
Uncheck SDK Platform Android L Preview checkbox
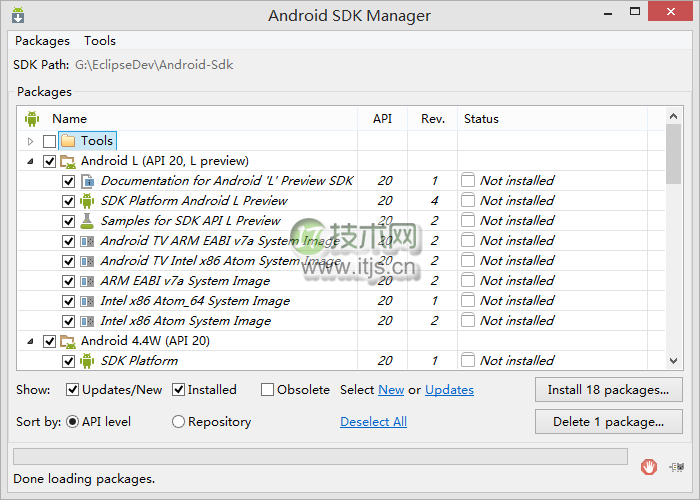pos(68,201)
